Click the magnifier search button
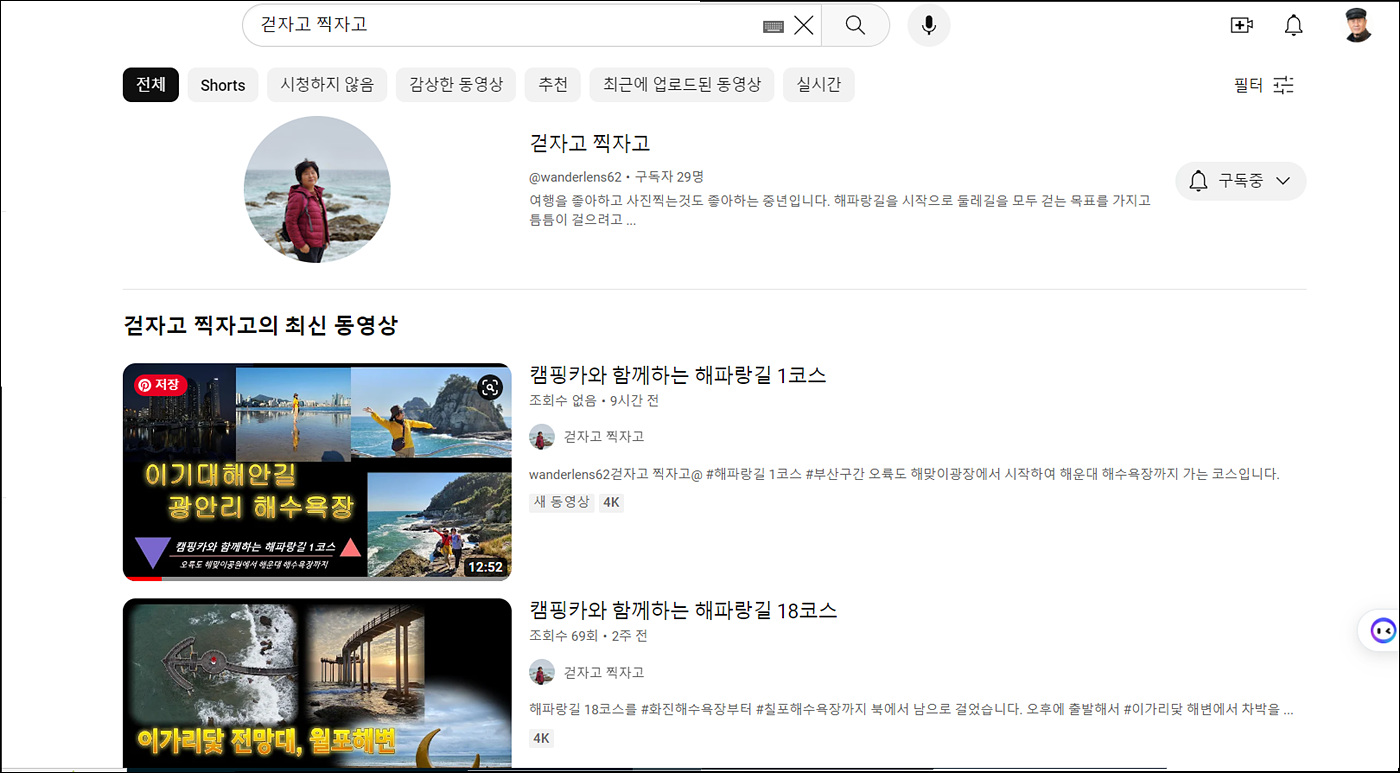The height and width of the screenshot is (773, 1400). click(855, 25)
